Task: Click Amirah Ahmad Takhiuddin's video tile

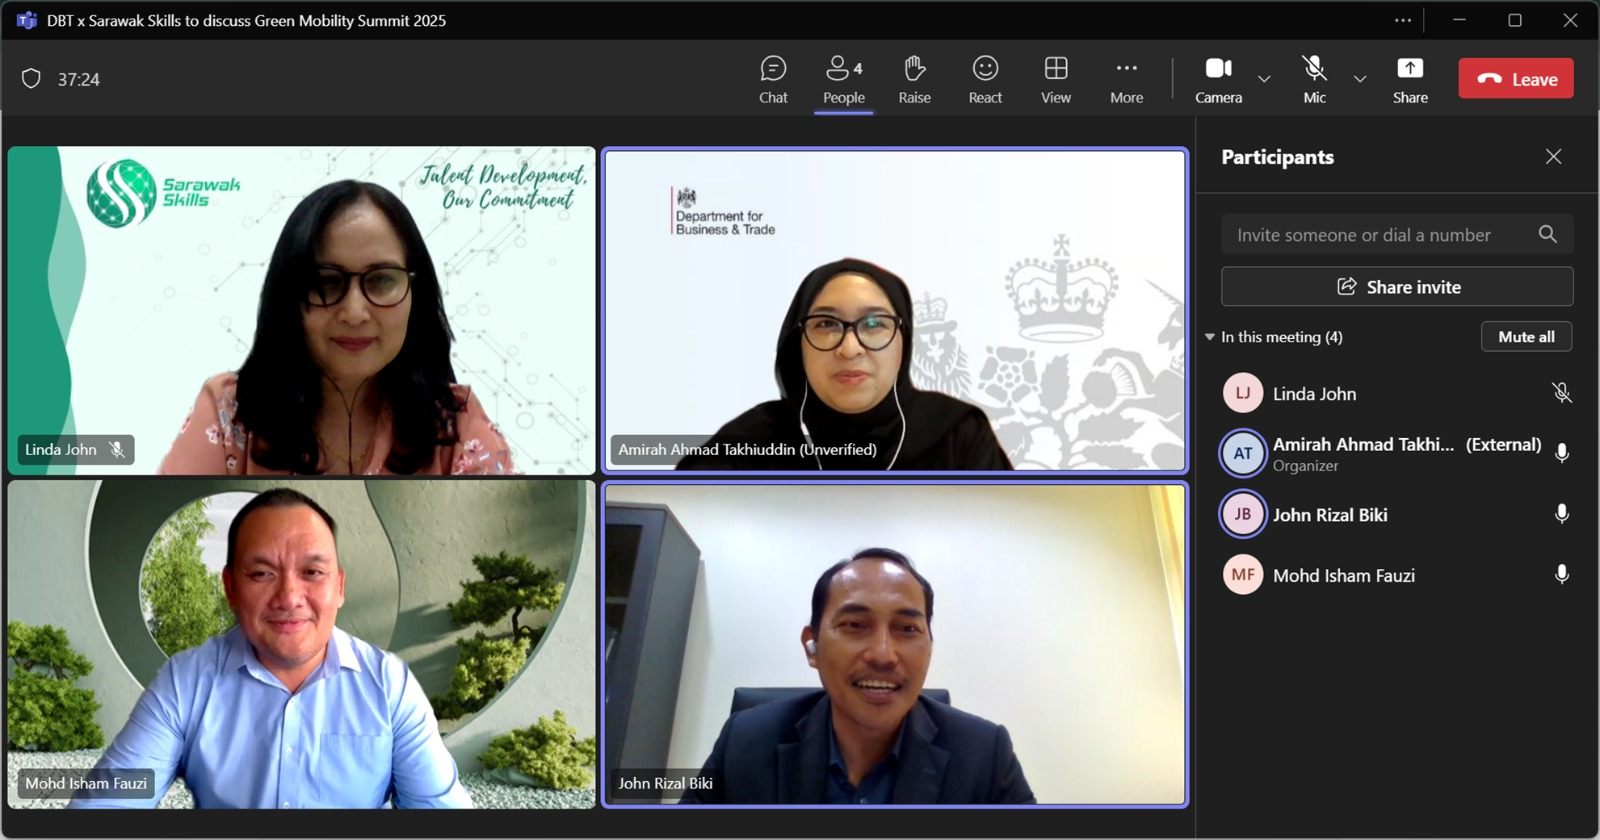Action: [x=895, y=311]
